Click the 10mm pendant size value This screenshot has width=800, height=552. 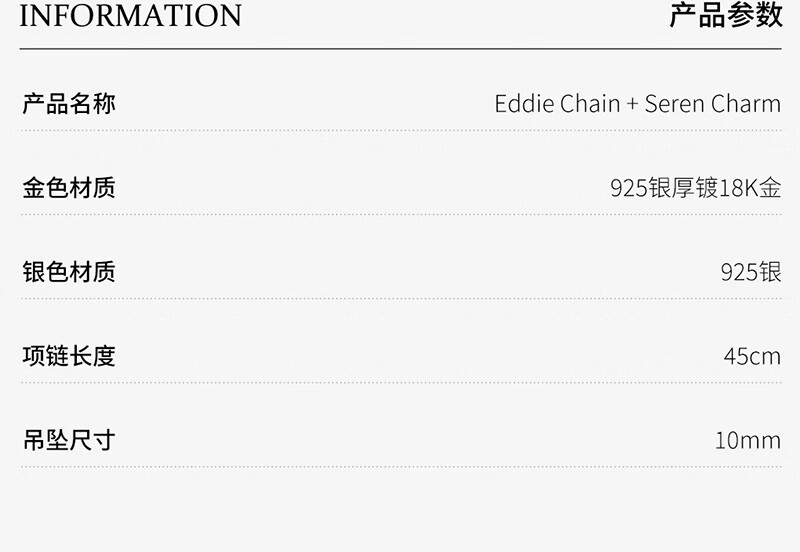[747, 440]
